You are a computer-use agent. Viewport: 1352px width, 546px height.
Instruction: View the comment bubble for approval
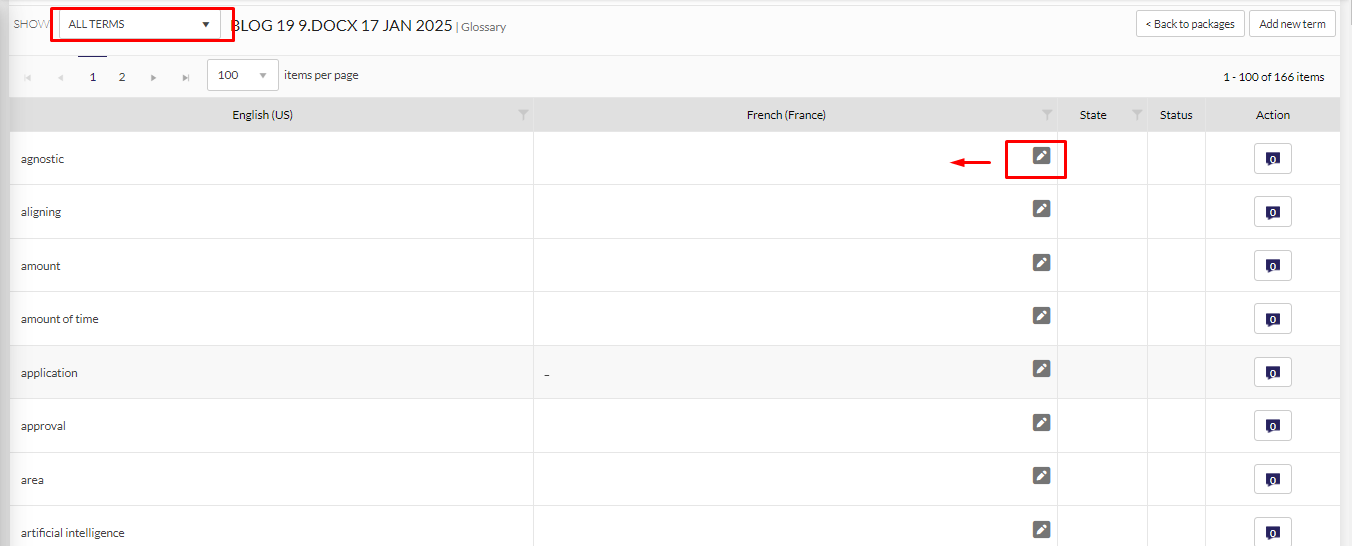click(x=1272, y=426)
